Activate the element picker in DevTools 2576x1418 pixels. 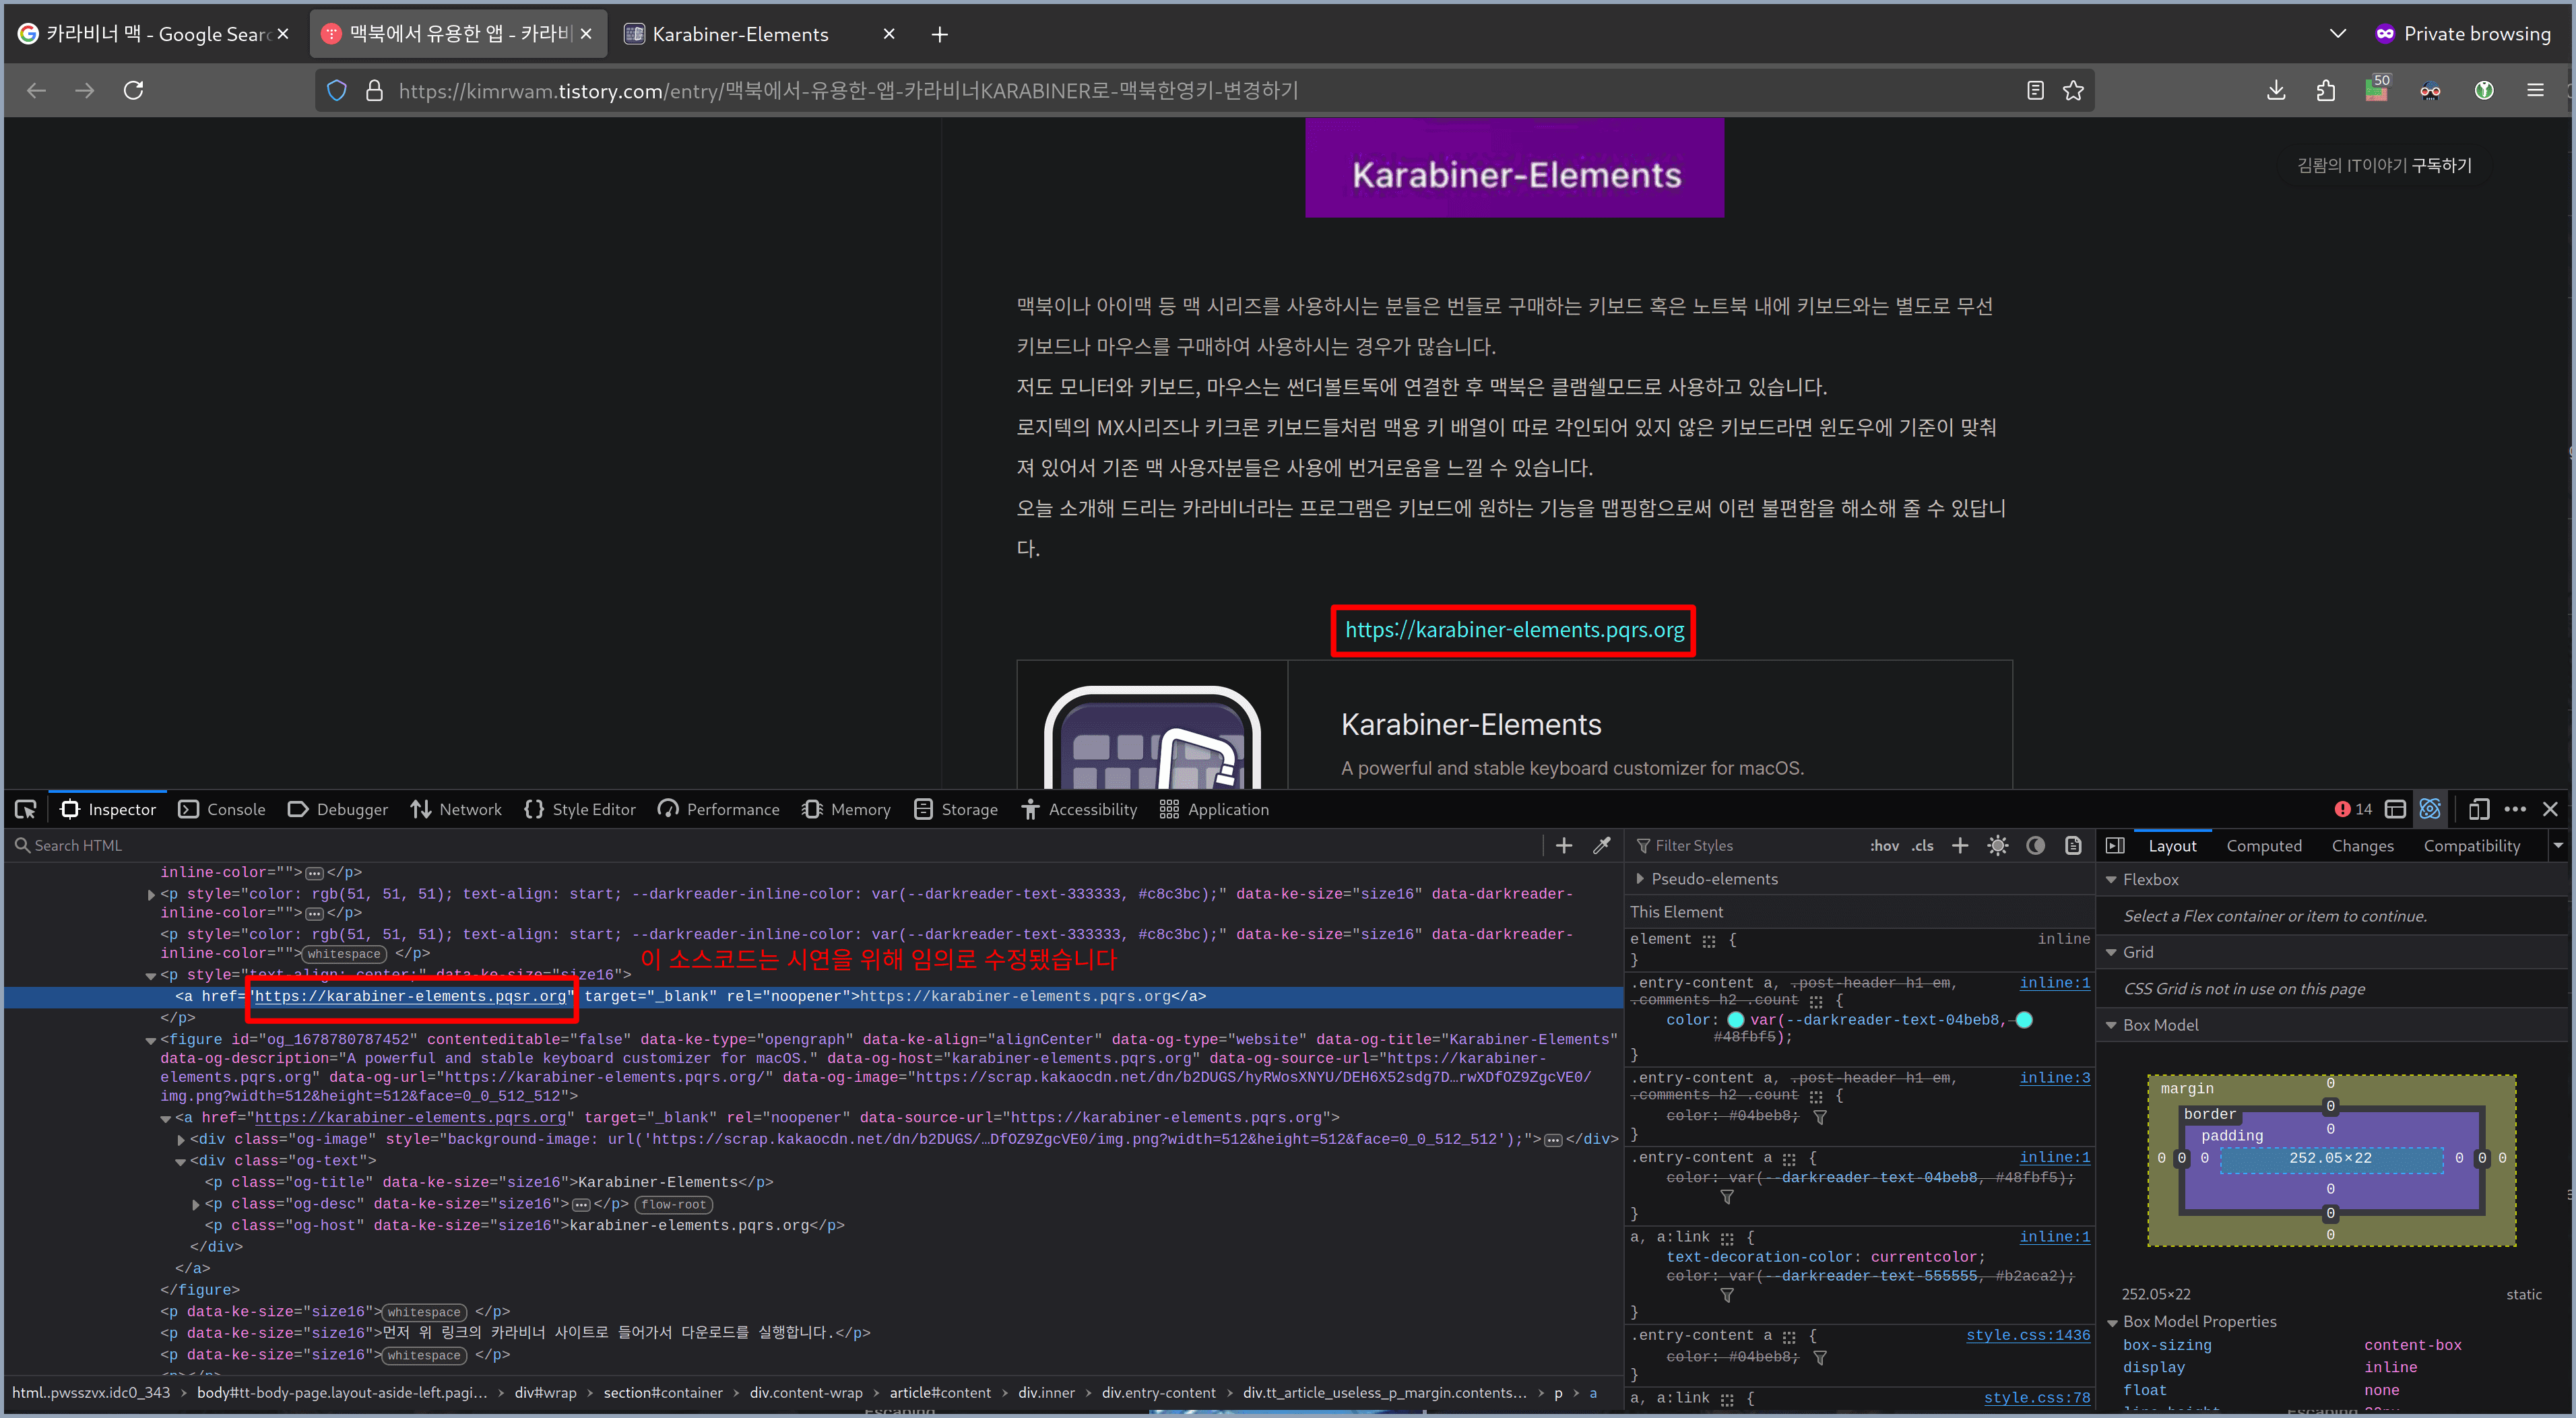26,809
